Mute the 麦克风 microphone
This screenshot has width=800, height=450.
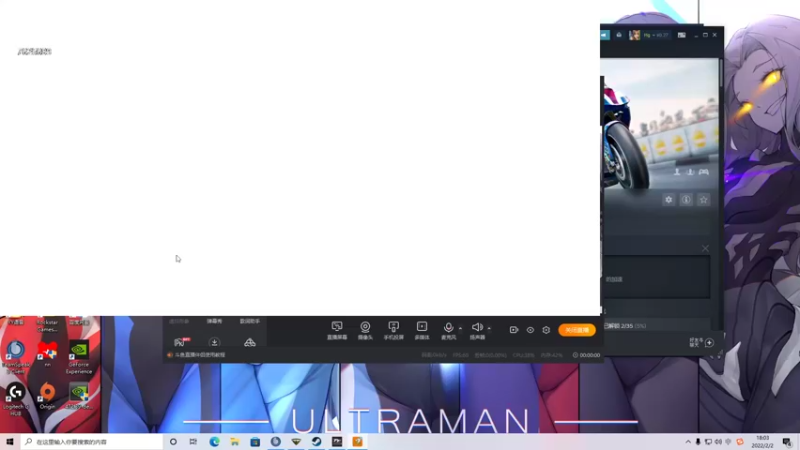tap(448, 331)
